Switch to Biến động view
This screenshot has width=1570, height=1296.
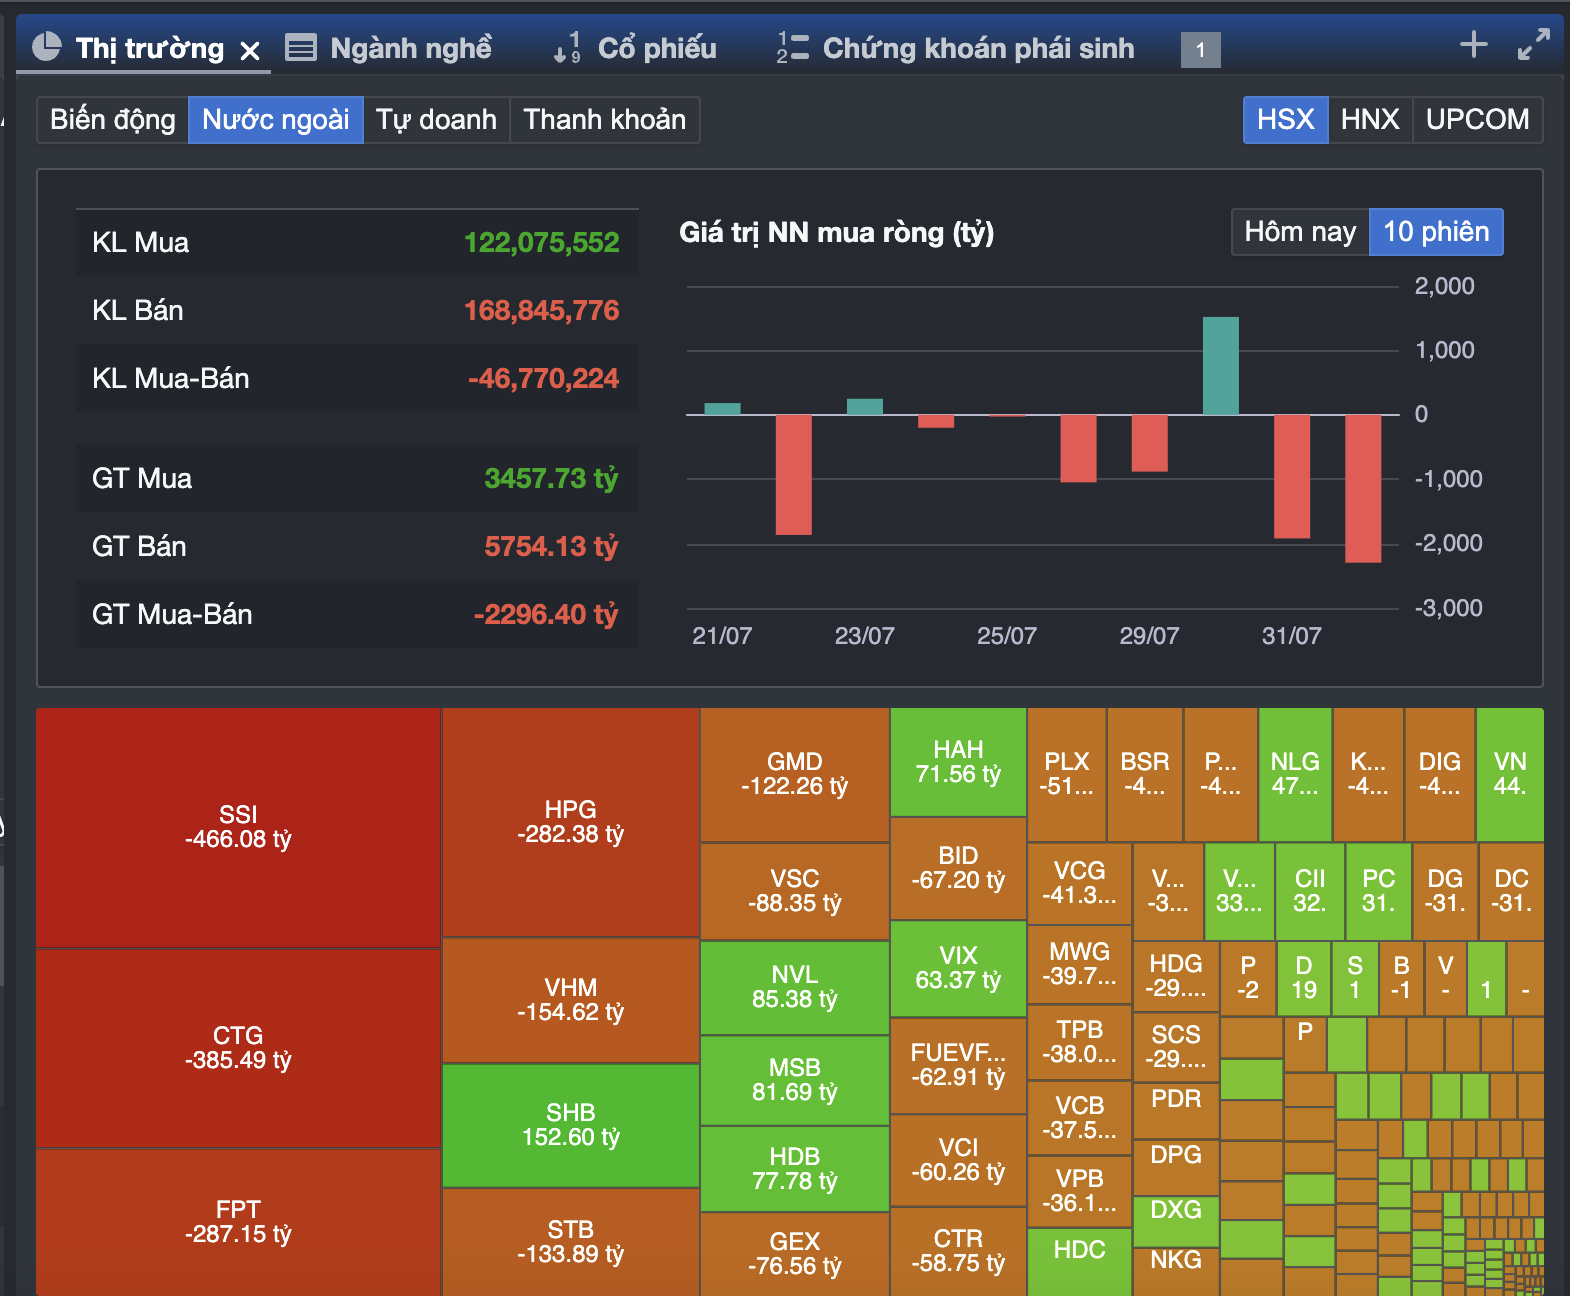click(x=113, y=120)
